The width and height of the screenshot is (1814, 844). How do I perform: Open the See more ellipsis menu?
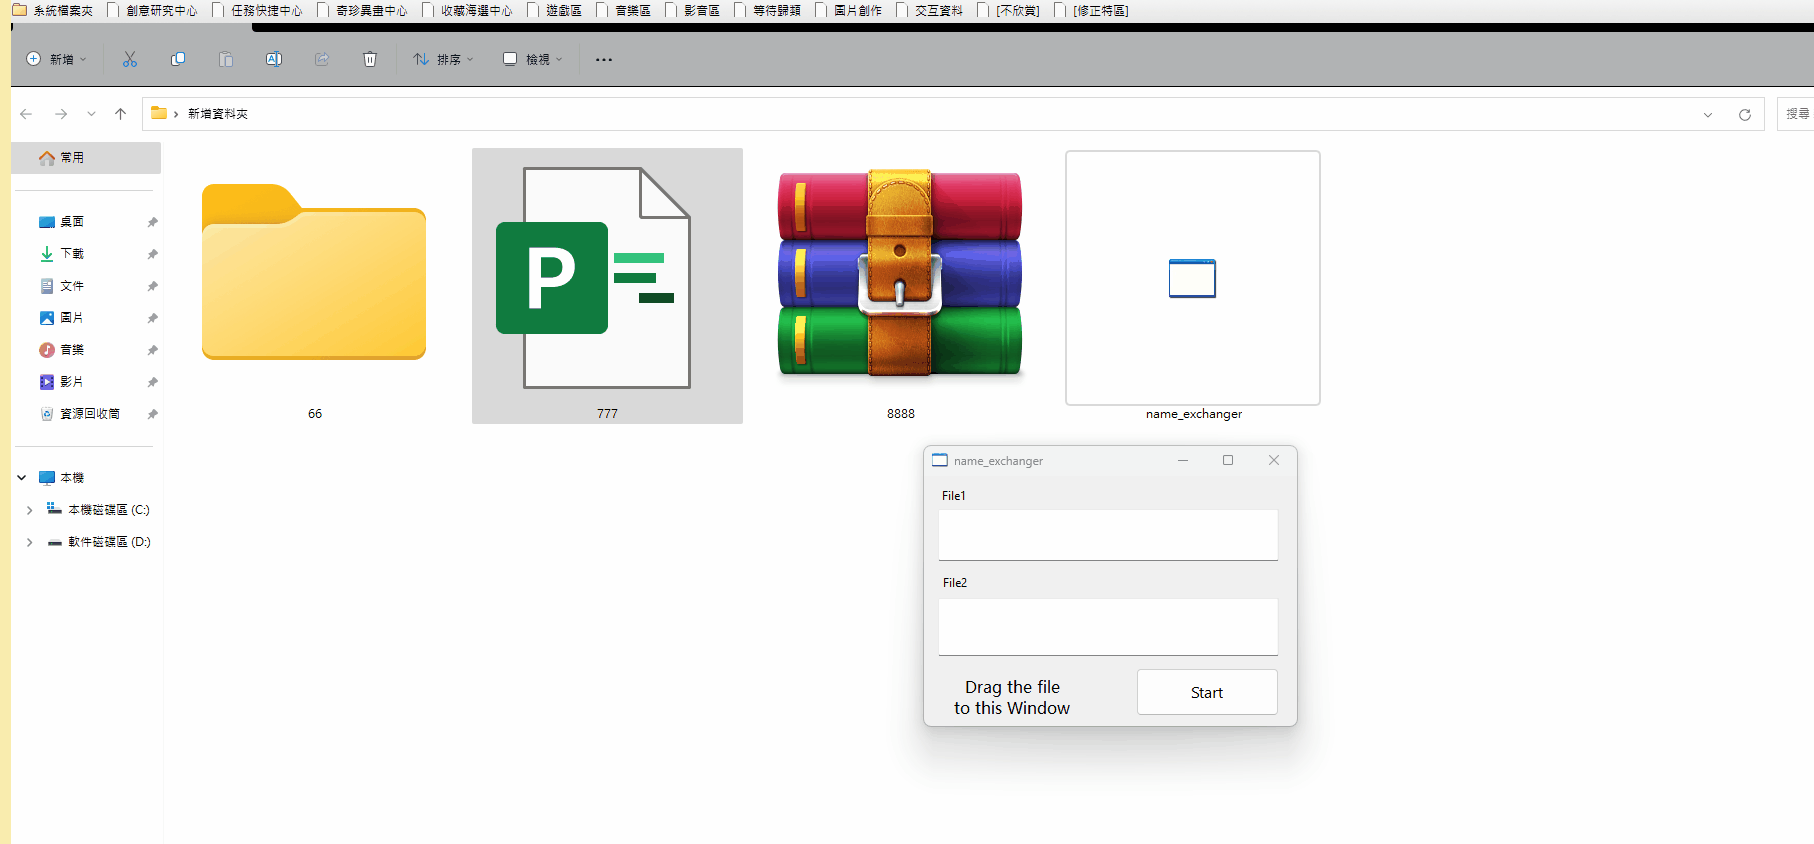(x=603, y=60)
